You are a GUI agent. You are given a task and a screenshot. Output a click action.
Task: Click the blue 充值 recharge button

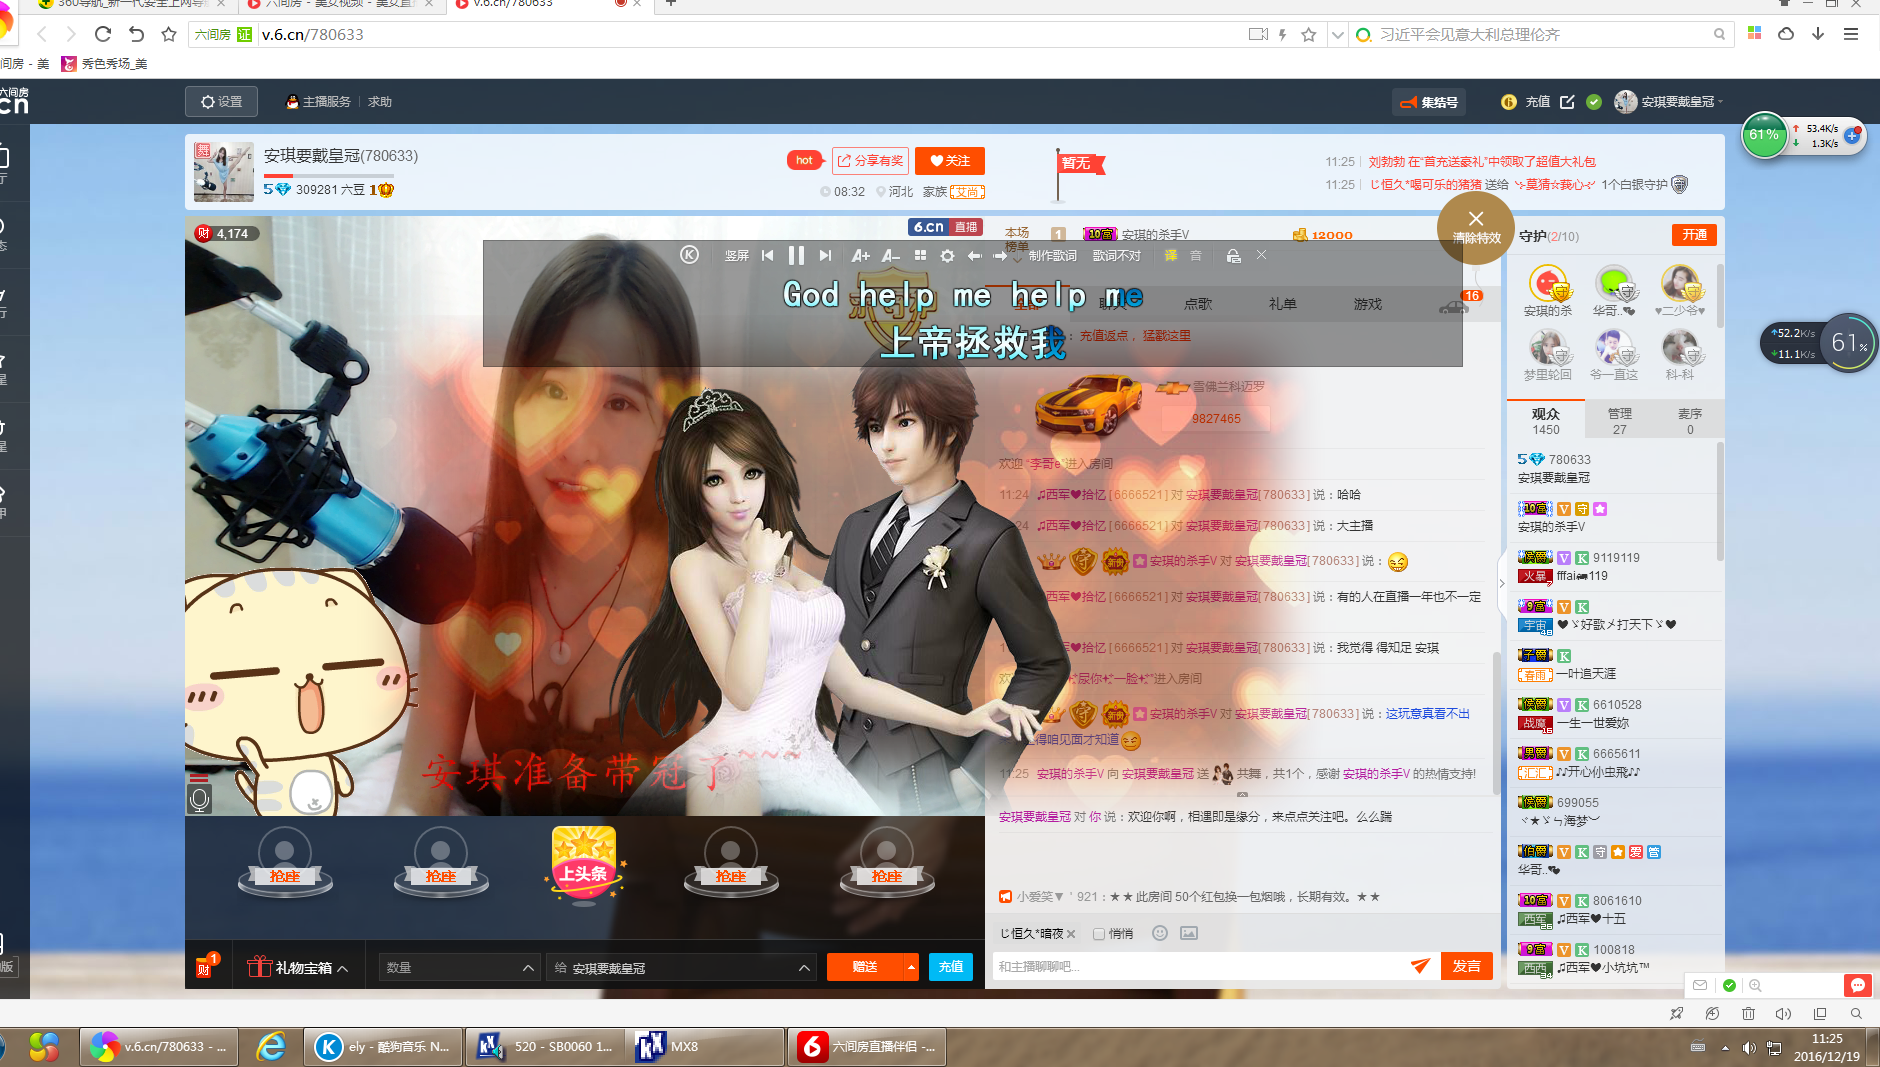(x=951, y=967)
